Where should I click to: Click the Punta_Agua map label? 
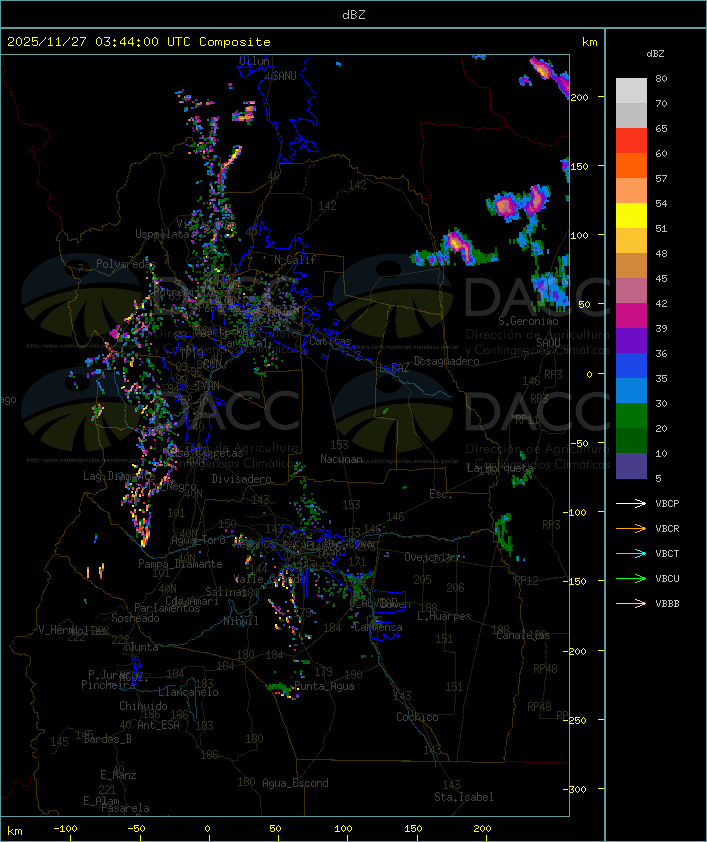324,686
